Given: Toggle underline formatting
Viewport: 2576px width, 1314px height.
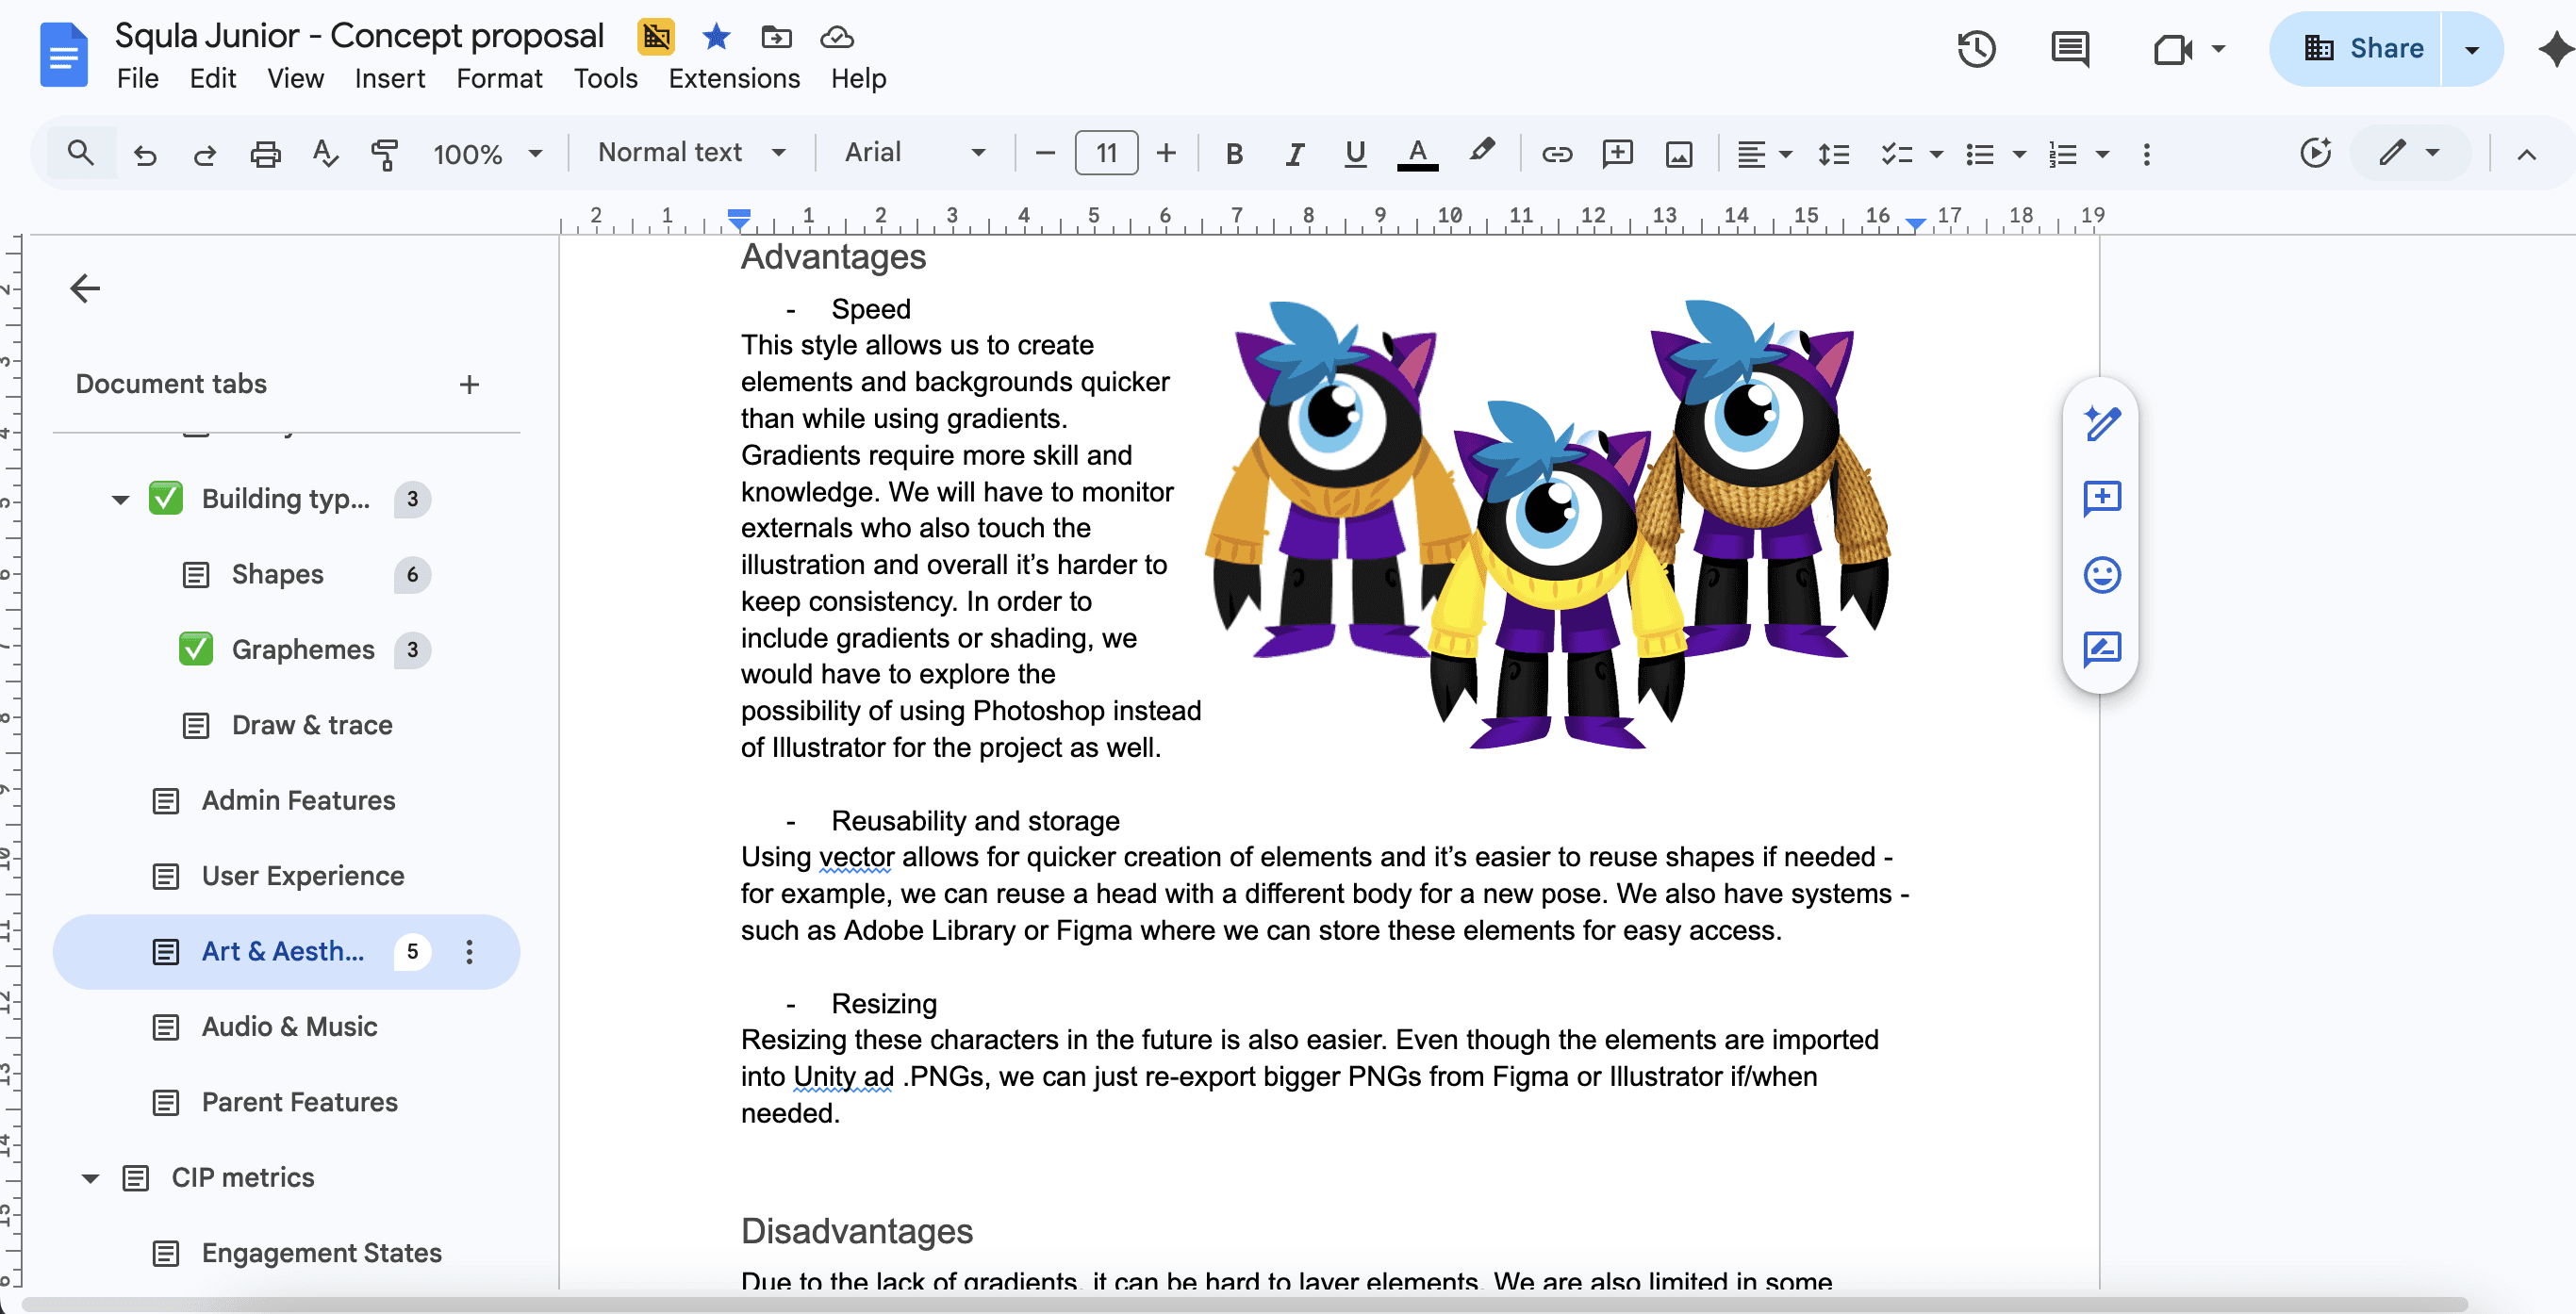Looking at the screenshot, I should (x=1354, y=154).
